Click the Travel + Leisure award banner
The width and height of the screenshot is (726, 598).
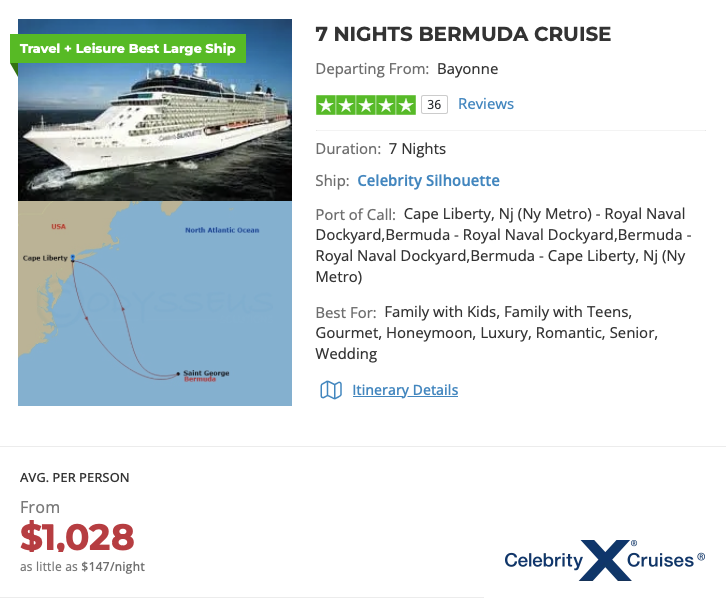128,48
